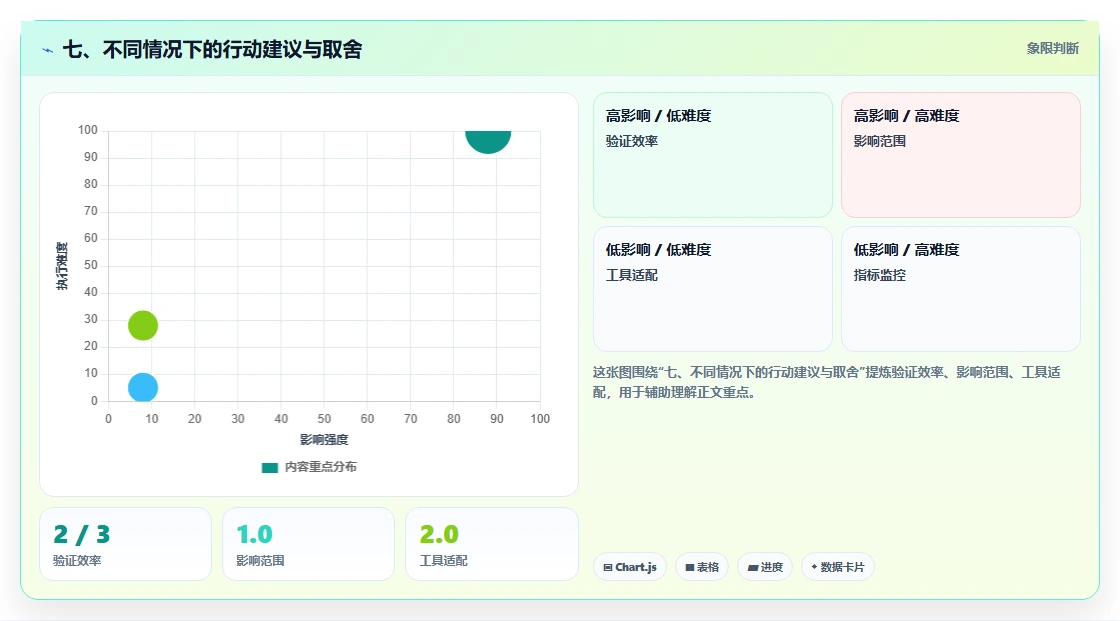Click the 50 label on the x-axis
This screenshot has width=1120, height=621.
(x=324, y=419)
